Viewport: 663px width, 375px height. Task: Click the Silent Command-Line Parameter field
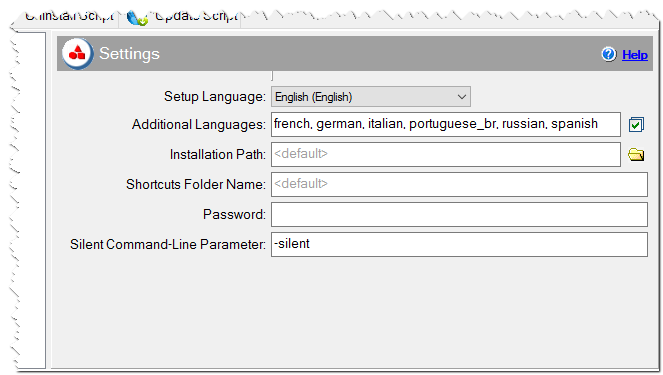(459, 244)
